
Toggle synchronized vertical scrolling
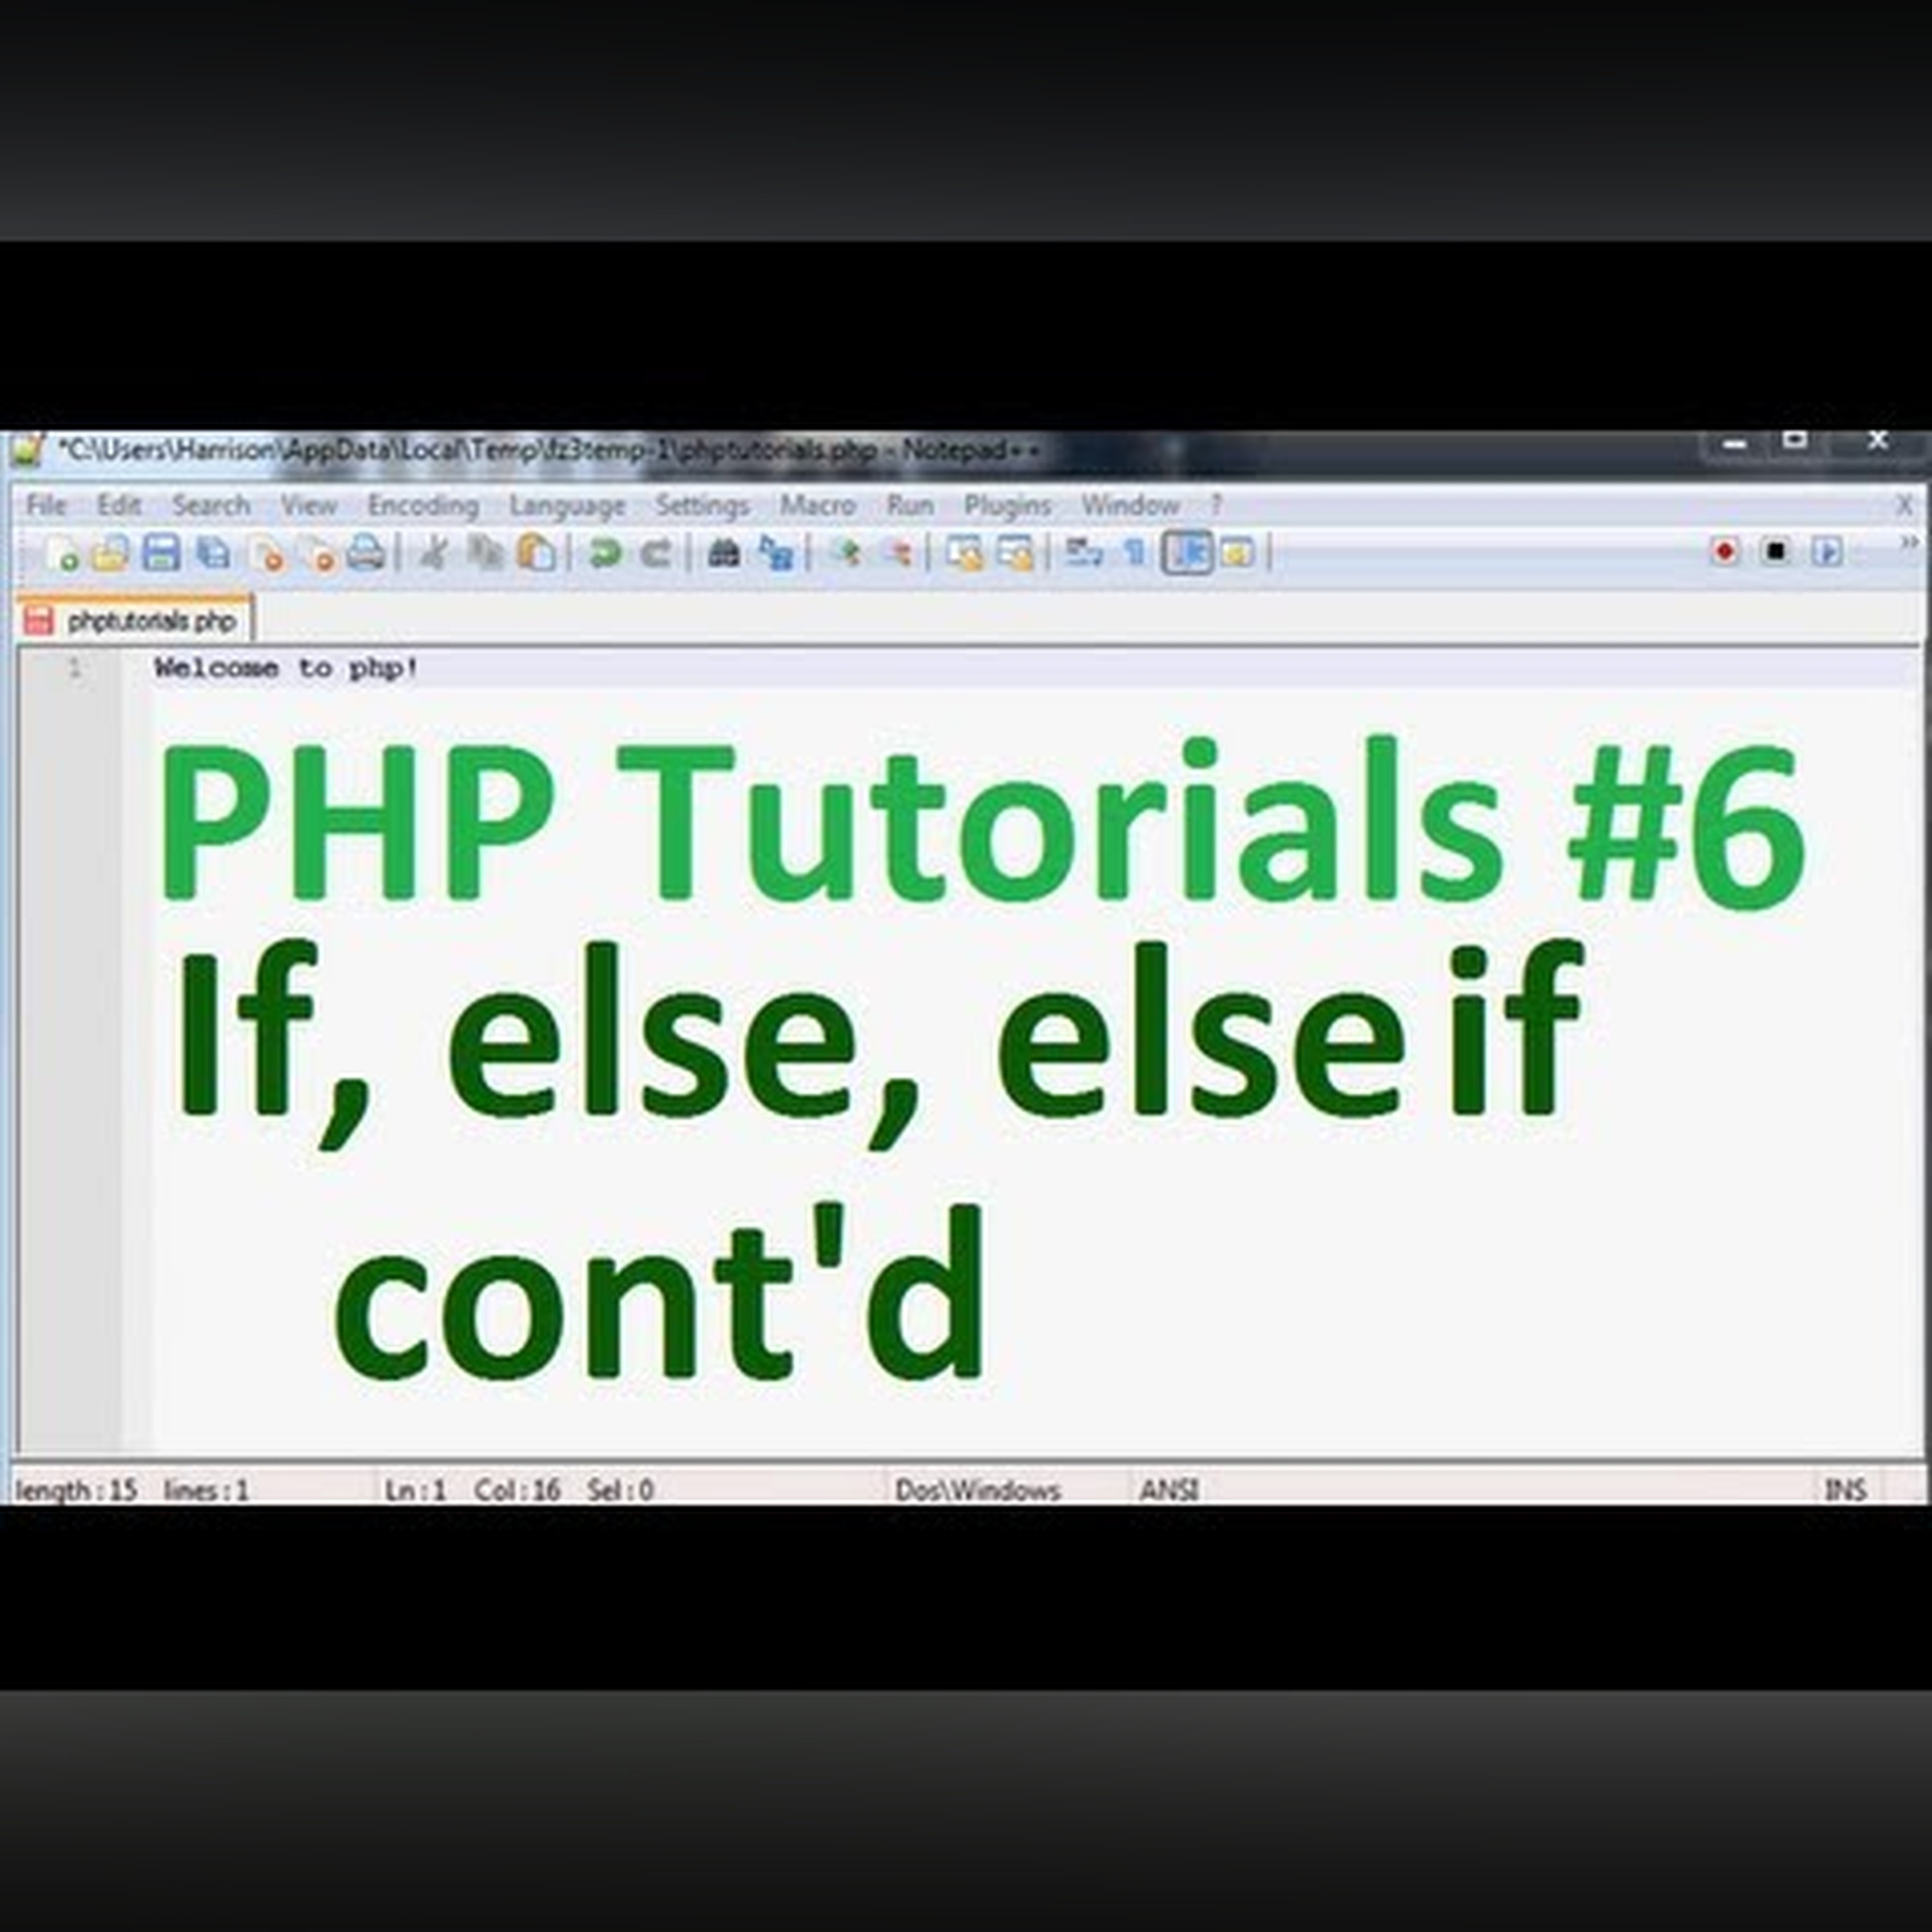[965, 553]
